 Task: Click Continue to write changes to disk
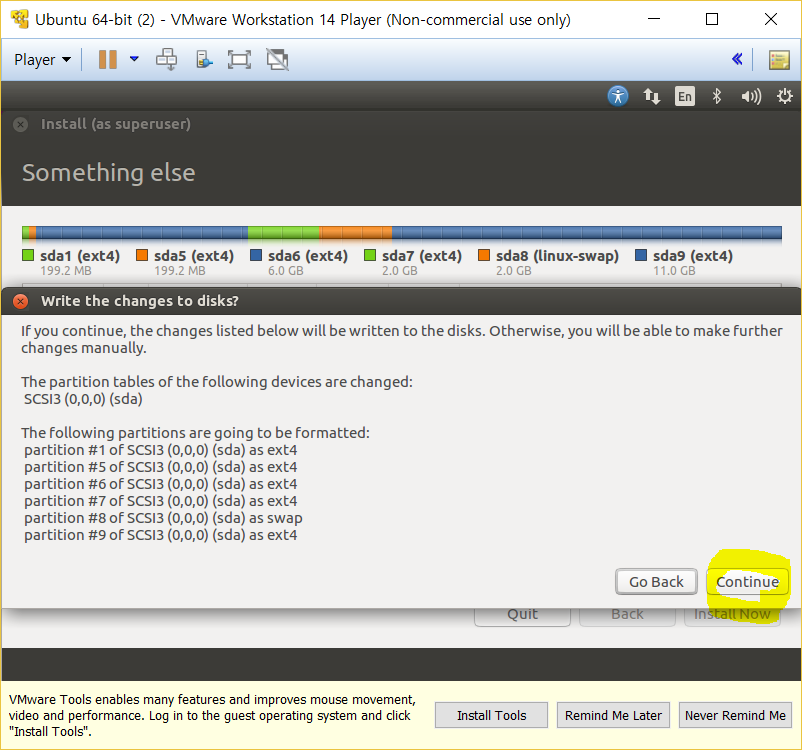pos(747,582)
